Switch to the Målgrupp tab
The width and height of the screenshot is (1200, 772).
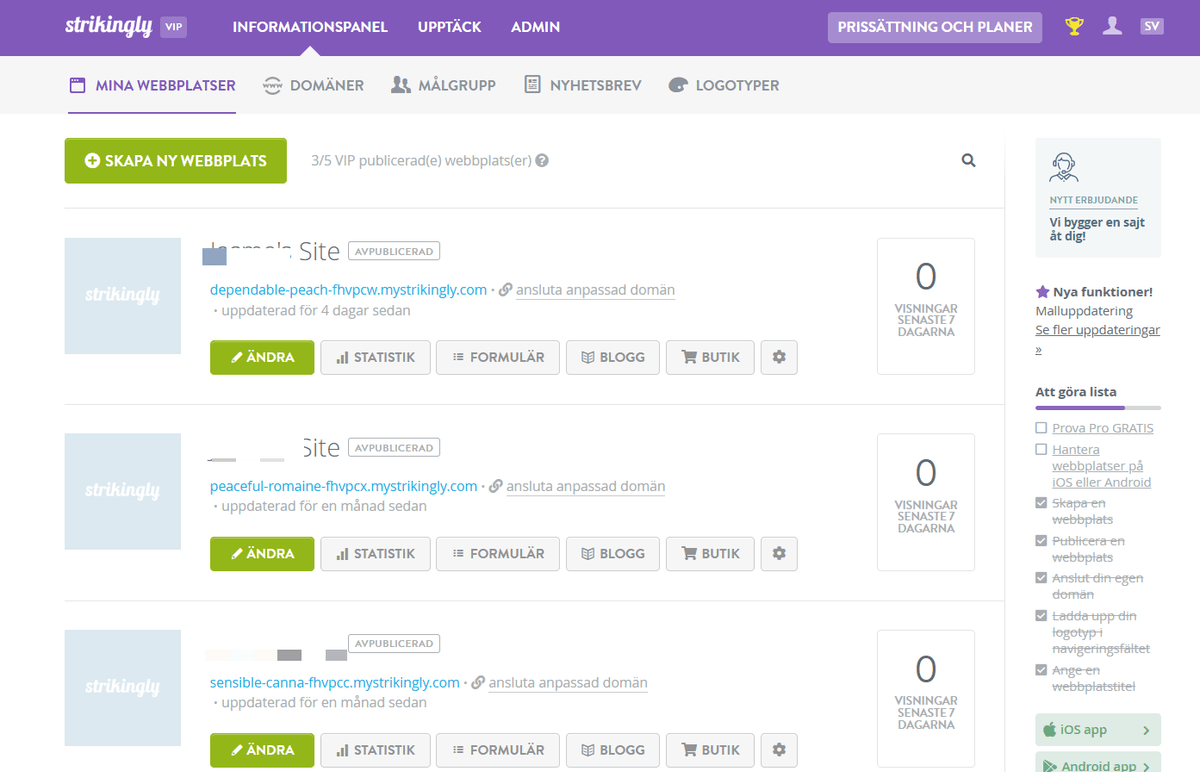coord(443,85)
